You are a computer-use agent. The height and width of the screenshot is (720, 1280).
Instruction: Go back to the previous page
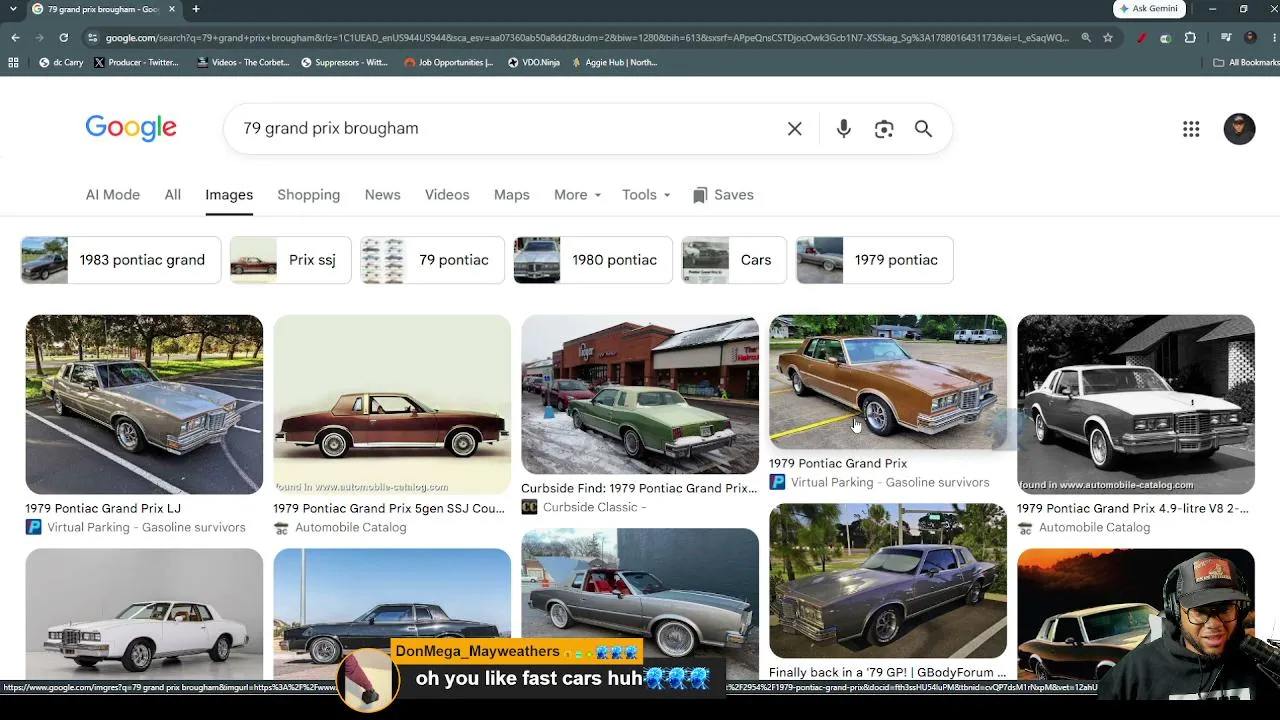(15, 38)
